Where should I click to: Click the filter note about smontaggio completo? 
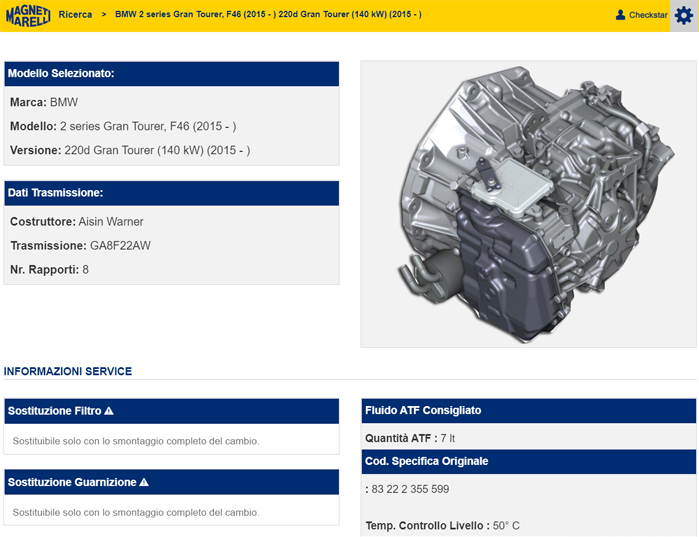click(136, 441)
